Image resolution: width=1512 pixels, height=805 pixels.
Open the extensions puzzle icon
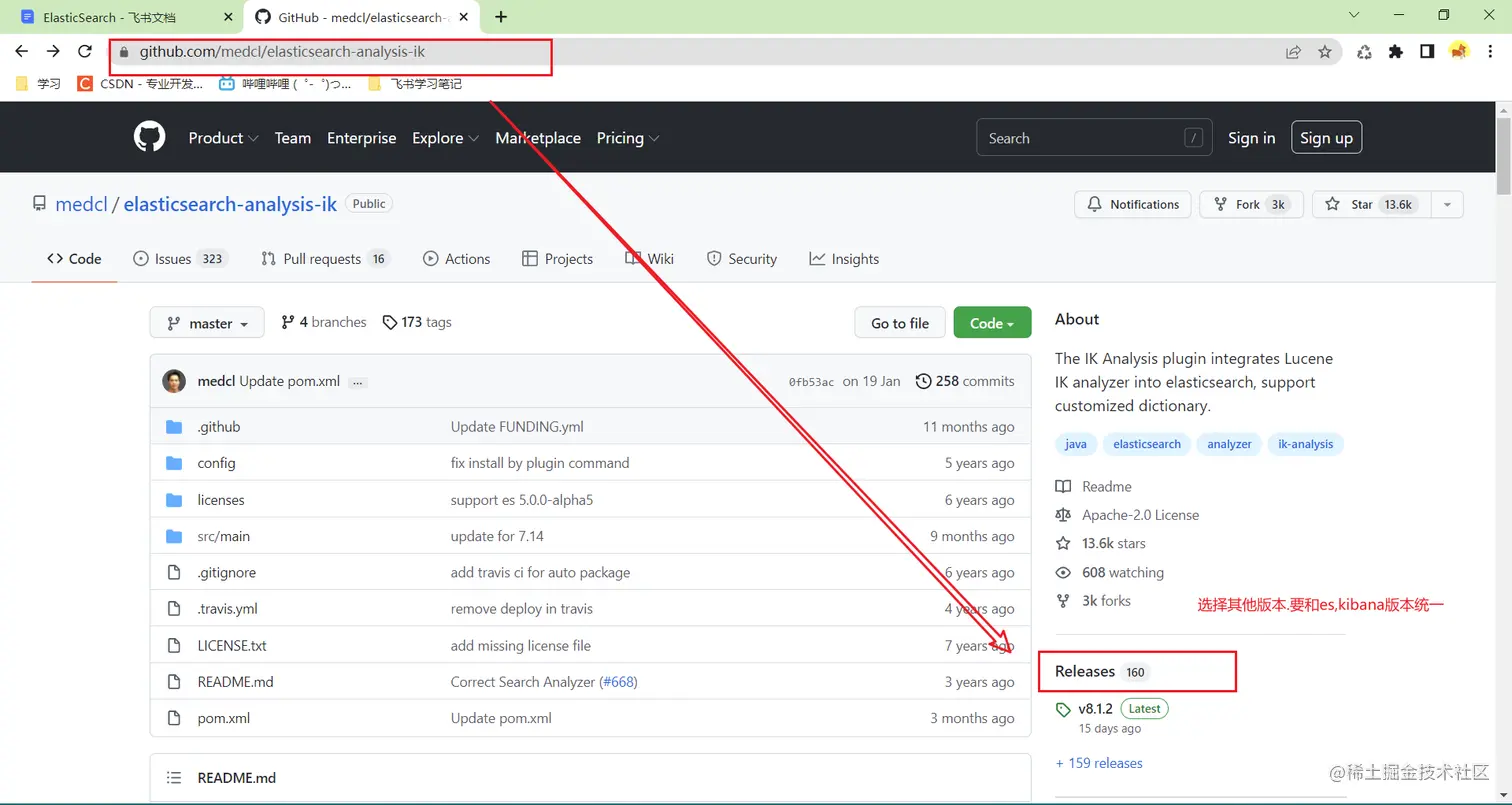(x=1396, y=52)
